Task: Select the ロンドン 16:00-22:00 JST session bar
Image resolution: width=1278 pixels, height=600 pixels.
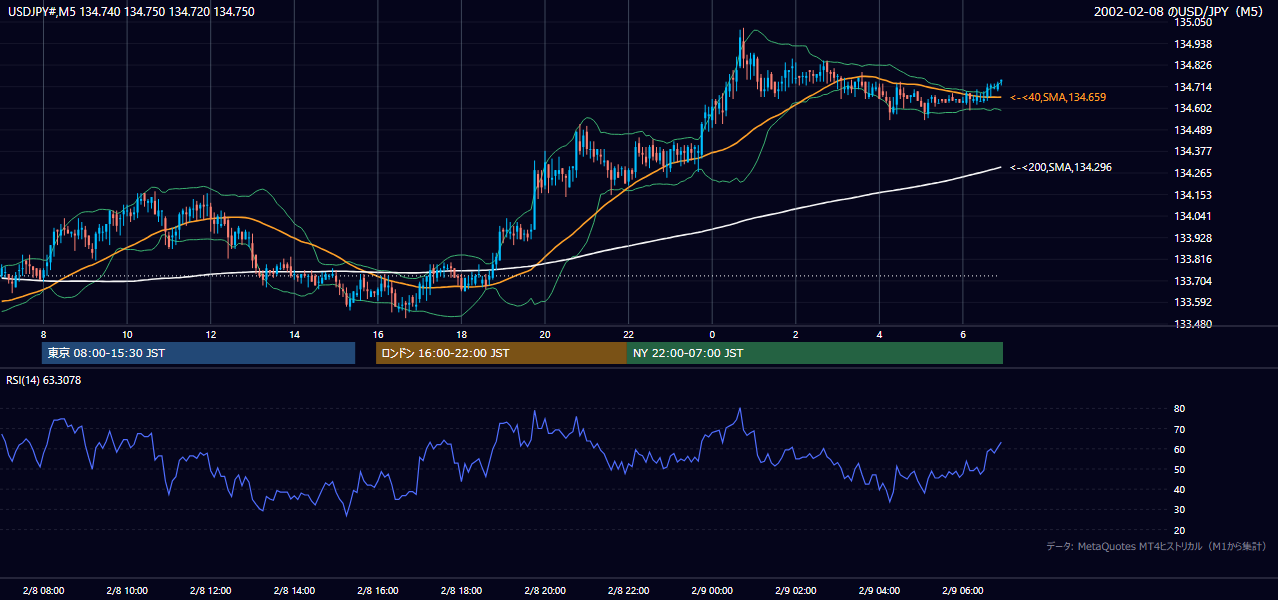Action: coord(501,353)
